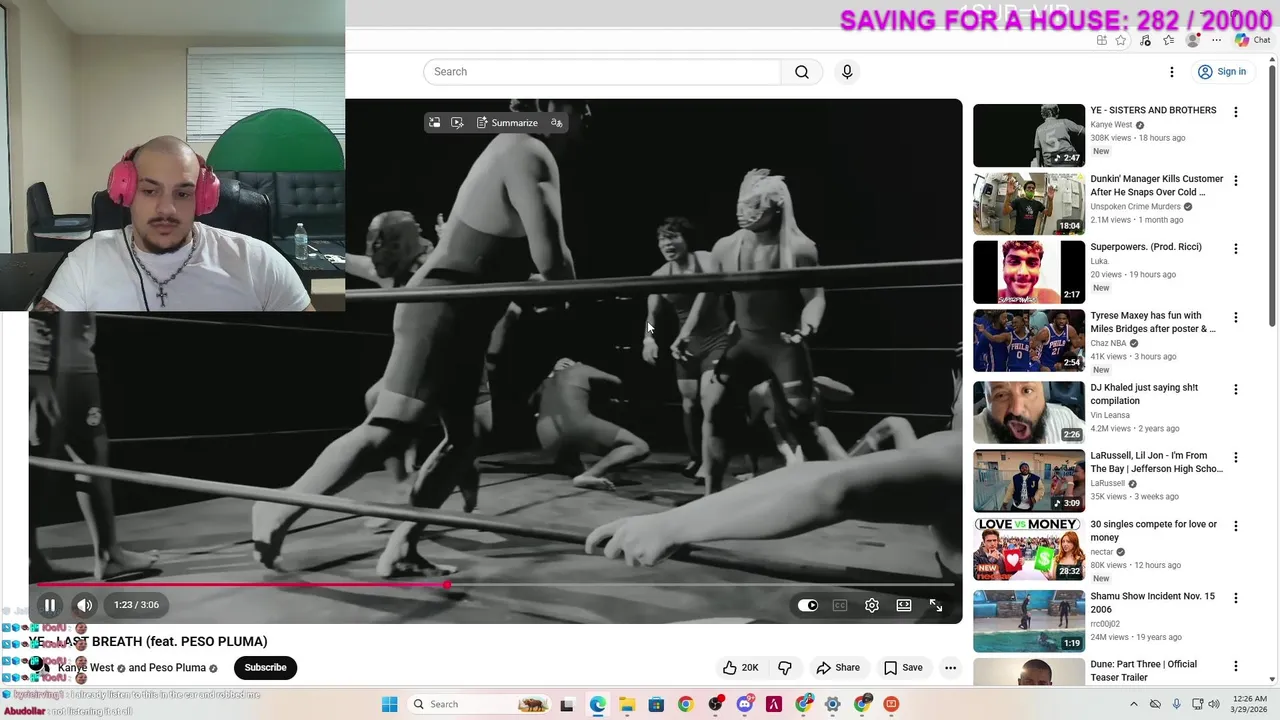This screenshot has width=1280, height=720.
Task: Visit Chaz NBA channel
Action: pos(1108,343)
